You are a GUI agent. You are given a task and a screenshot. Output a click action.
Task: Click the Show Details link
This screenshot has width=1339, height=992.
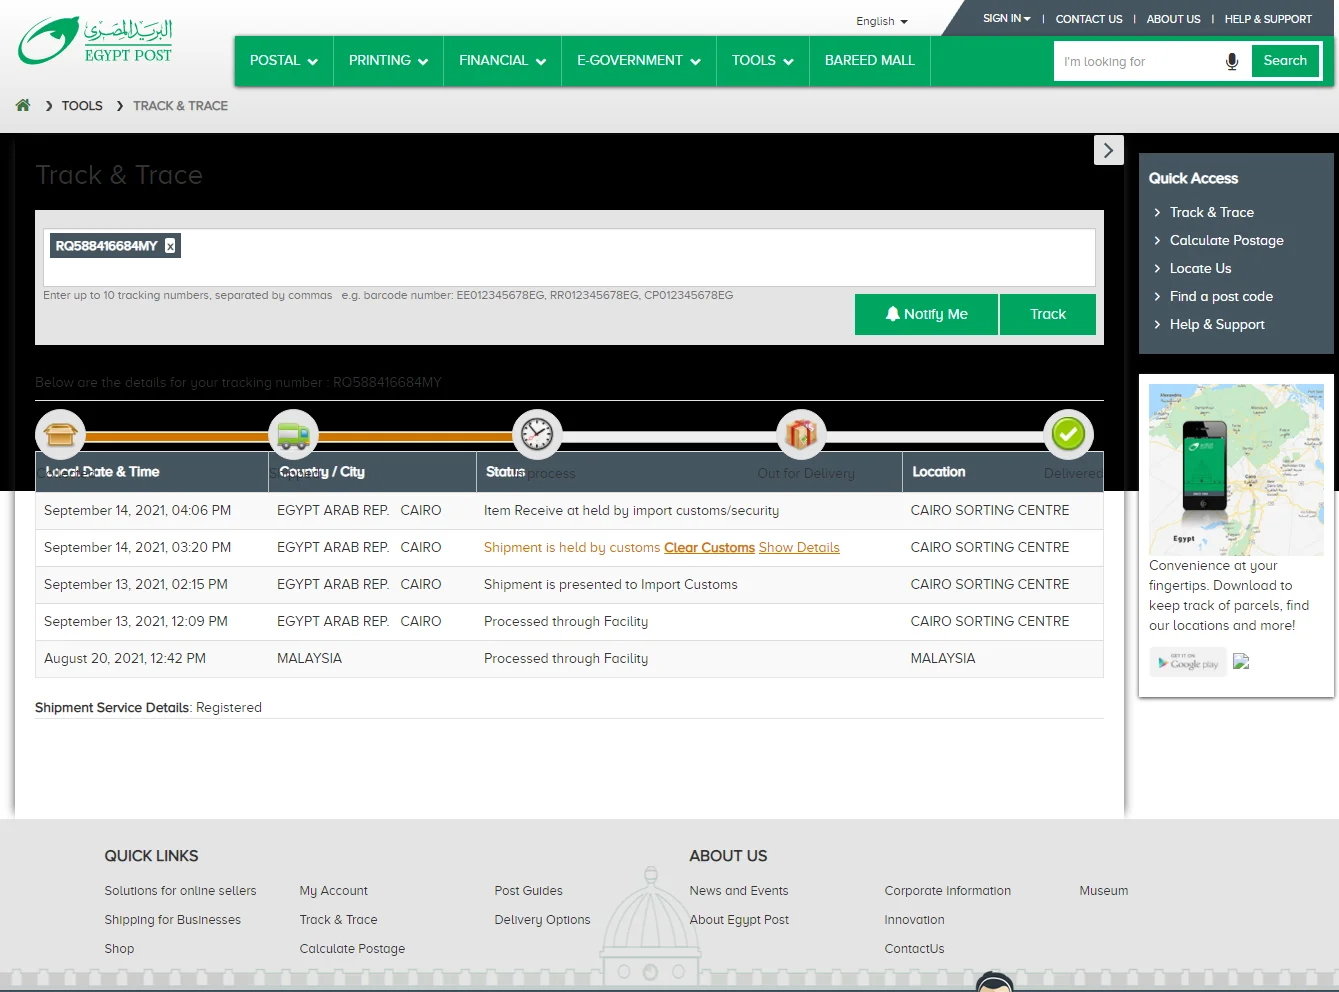point(799,548)
